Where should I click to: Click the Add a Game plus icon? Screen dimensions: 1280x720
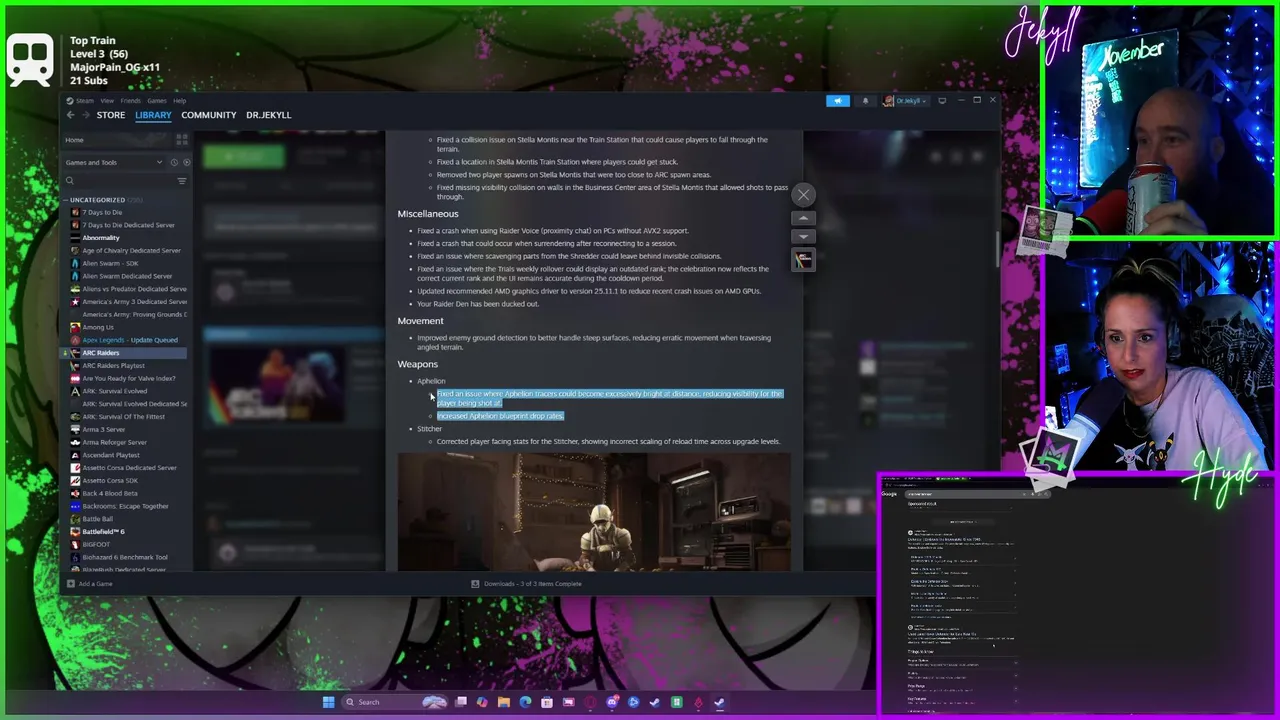click(70, 584)
